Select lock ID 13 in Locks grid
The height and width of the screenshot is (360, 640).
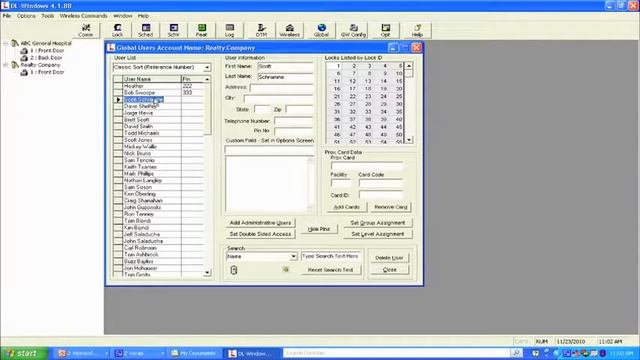pos(368,81)
